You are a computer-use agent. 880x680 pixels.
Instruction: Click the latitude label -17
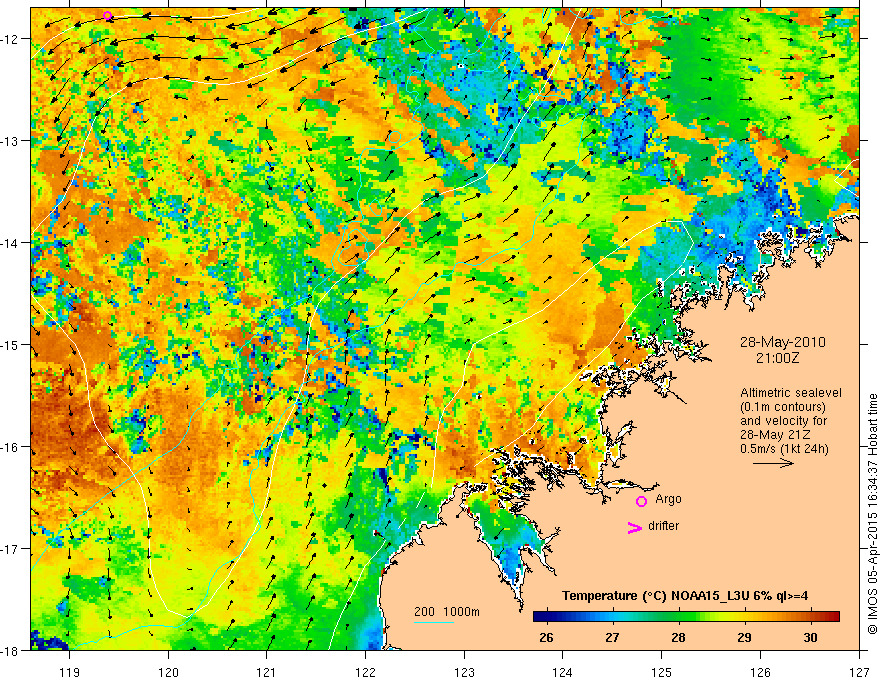(x=11, y=548)
